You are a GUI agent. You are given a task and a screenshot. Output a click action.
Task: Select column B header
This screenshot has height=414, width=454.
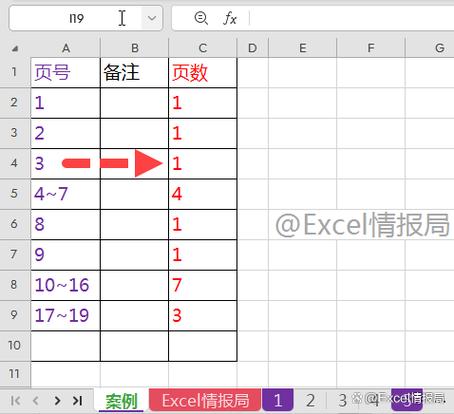point(135,48)
